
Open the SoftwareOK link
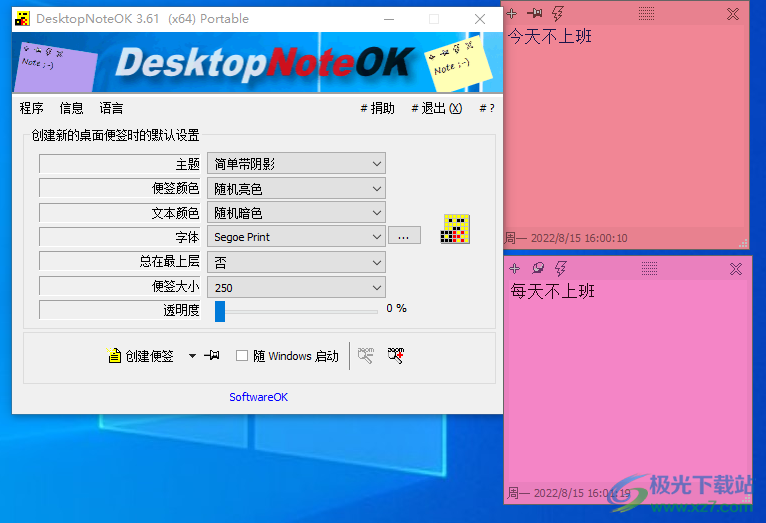pyautogui.click(x=258, y=397)
